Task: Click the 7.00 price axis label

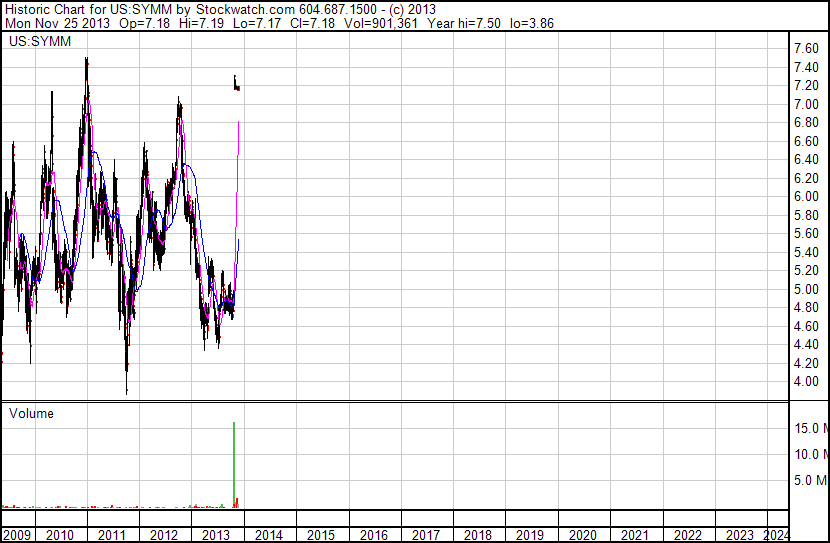Action: pos(806,104)
